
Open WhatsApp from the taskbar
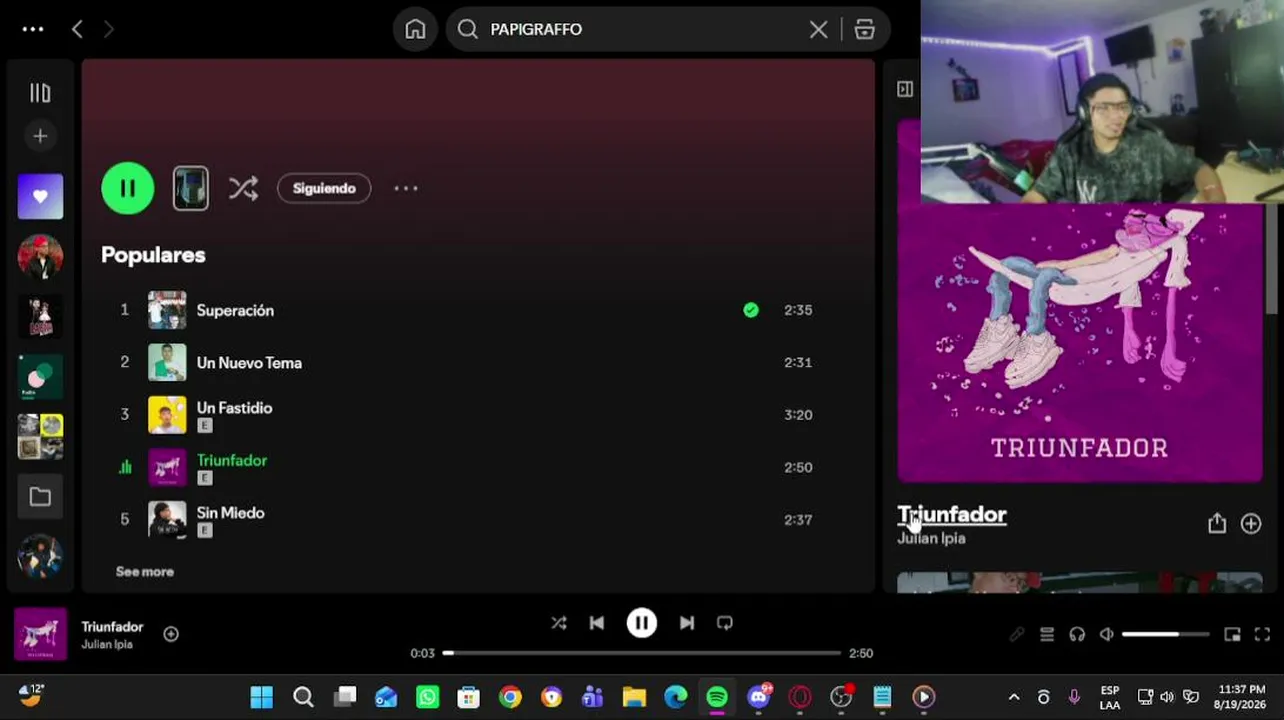coord(427,697)
